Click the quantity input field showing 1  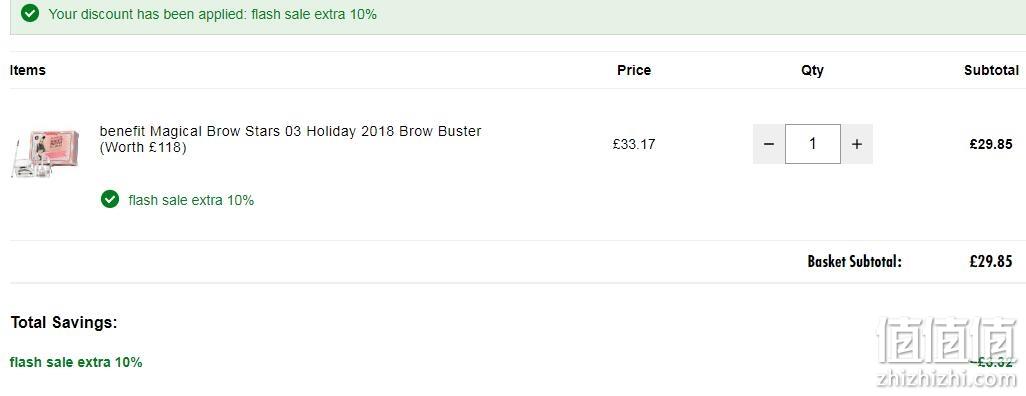click(813, 144)
